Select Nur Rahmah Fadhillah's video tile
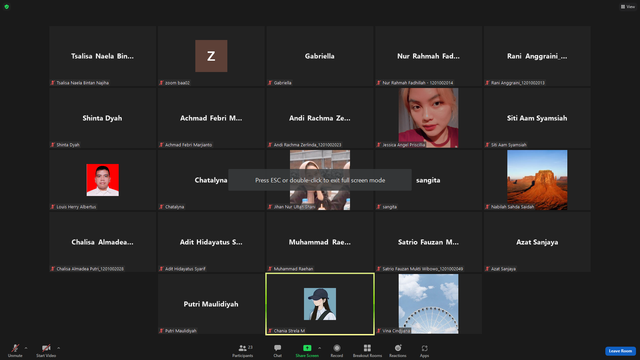The image size is (640, 360). point(428,56)
